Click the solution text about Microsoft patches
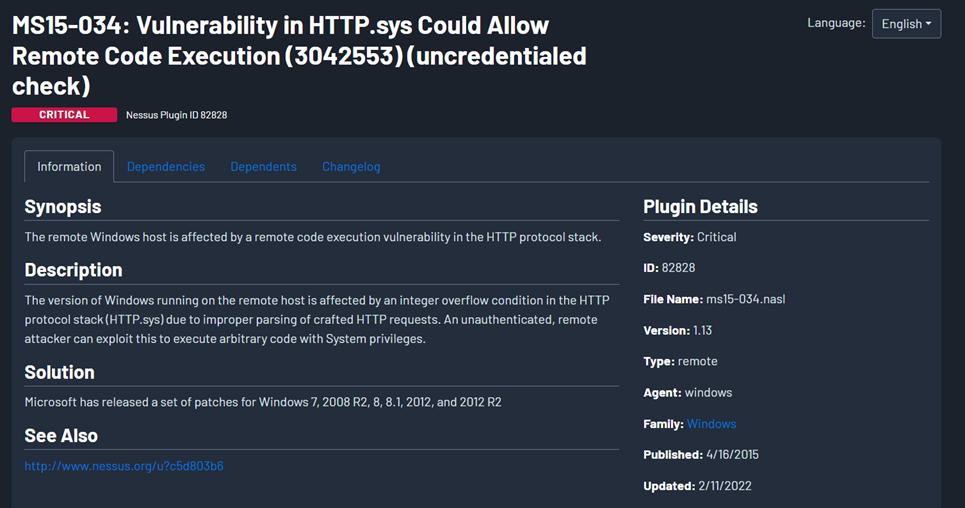The height and width of the screenshot is (508, 965). coord(263,402)
